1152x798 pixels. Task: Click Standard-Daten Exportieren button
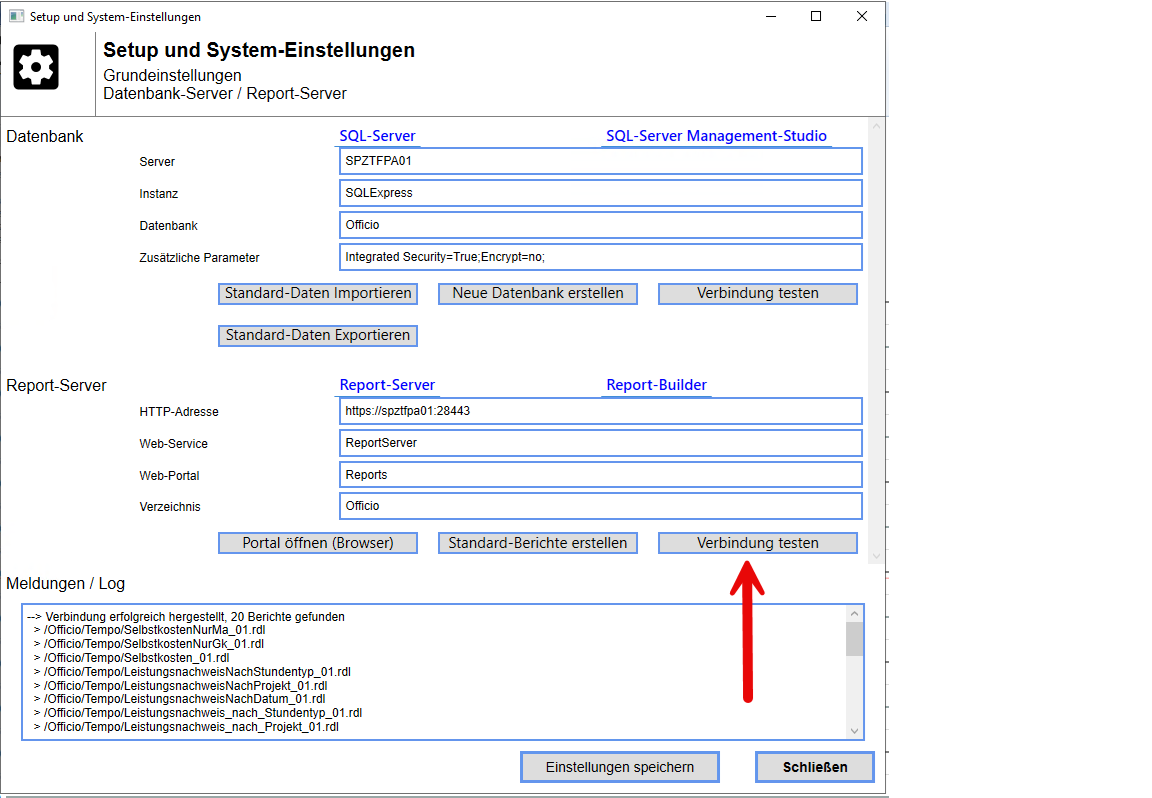(x=318, y=335)
